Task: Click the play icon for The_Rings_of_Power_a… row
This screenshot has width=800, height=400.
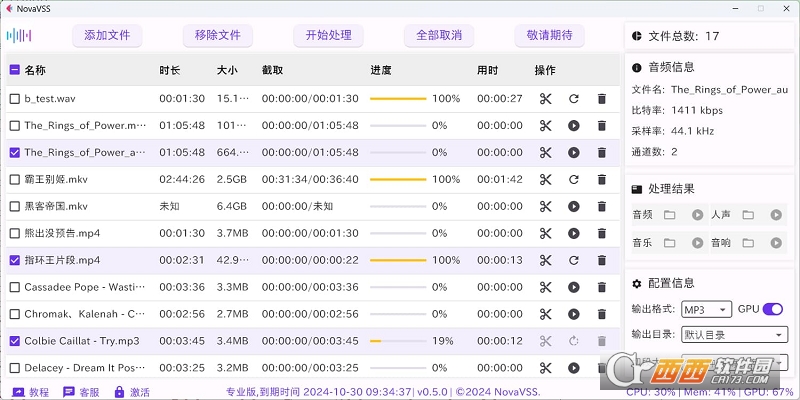Action: pos(574,153)
